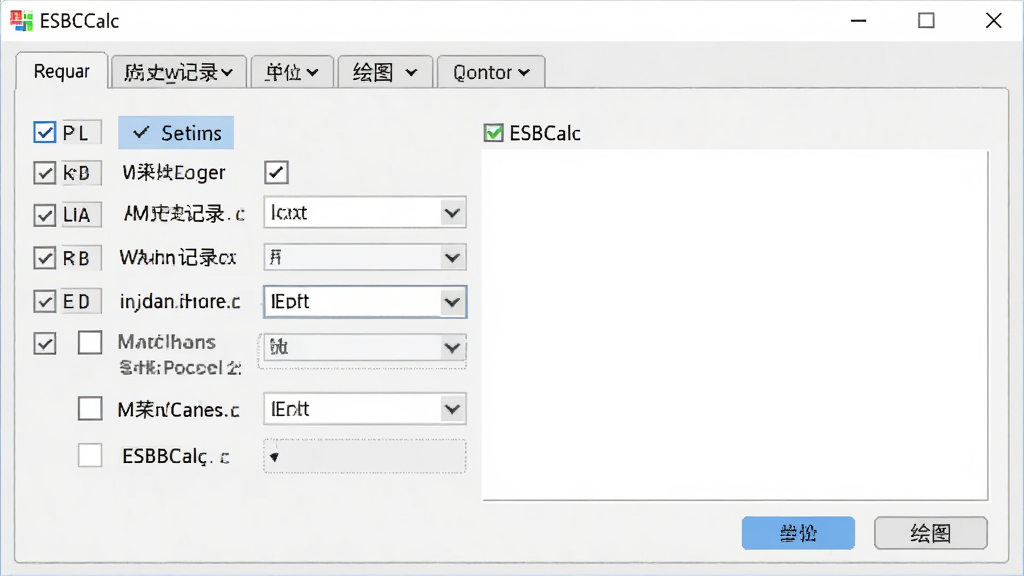The image size is (1024, 576).
Task: Click the ESBBCalc.c label text
Action: coord(175,456)
